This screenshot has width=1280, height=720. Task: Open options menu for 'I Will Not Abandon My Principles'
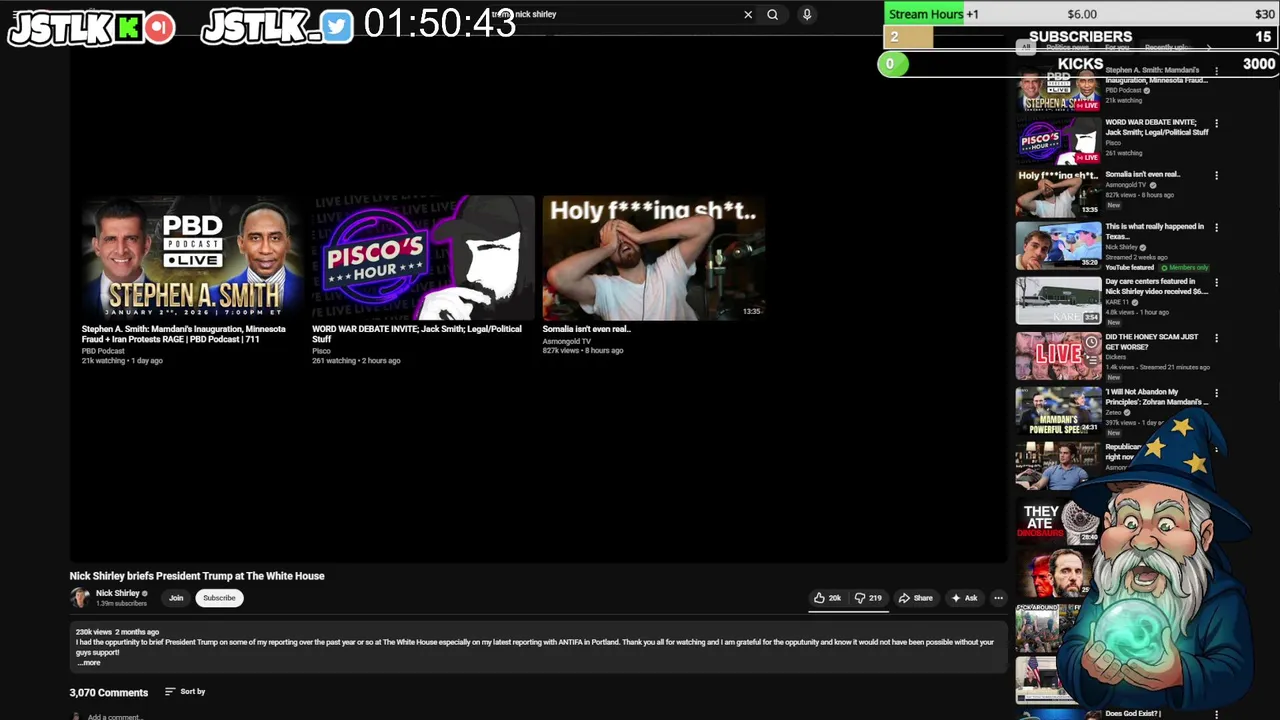point(1216,393)
